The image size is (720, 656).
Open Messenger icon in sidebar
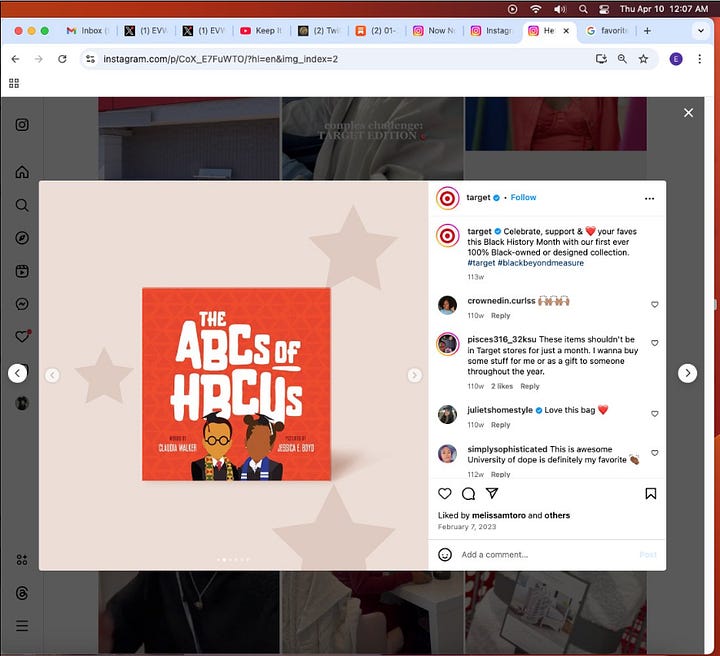click(22, 304)
